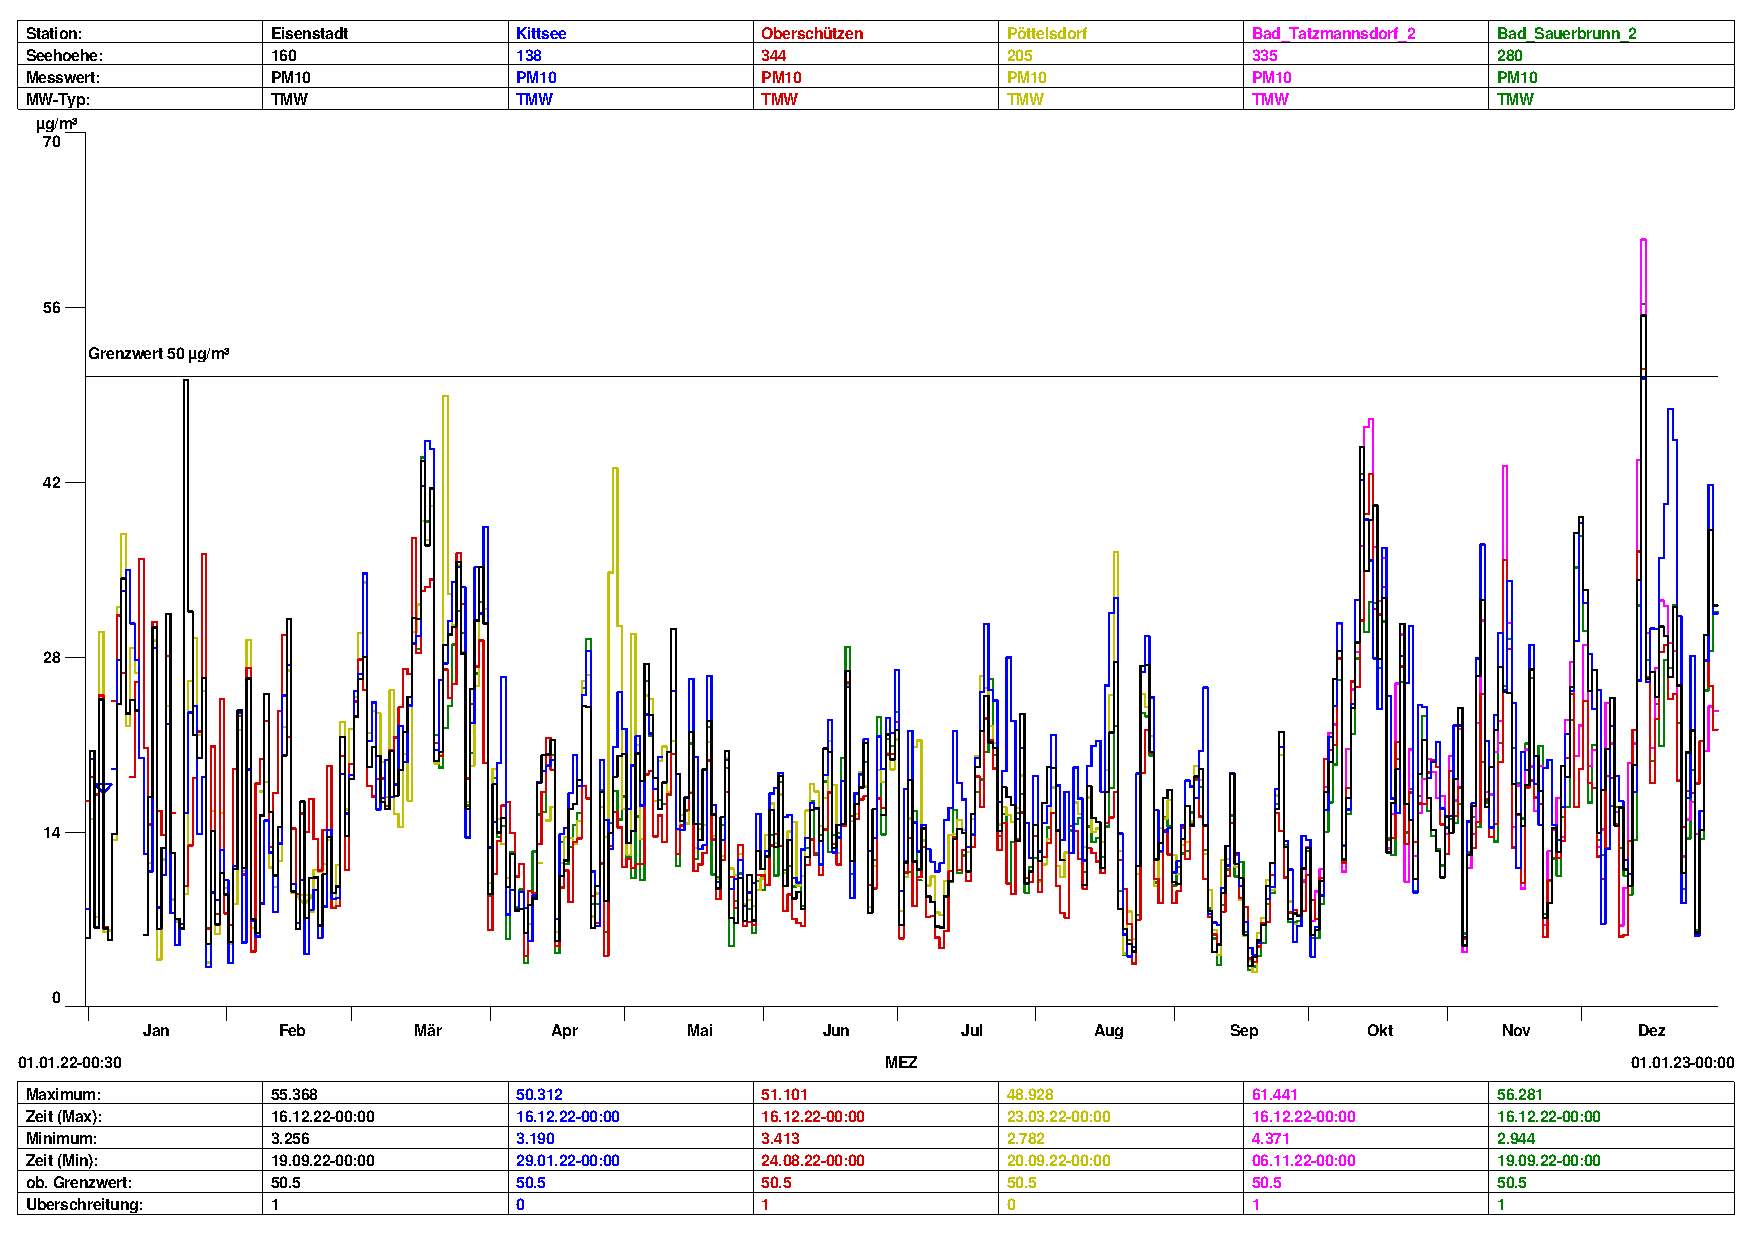Screen dimensions: 1754x1240
Task: Click Oberschützen minimum value 3.413
Action: pyautogui.click(x=780, y=1138)
